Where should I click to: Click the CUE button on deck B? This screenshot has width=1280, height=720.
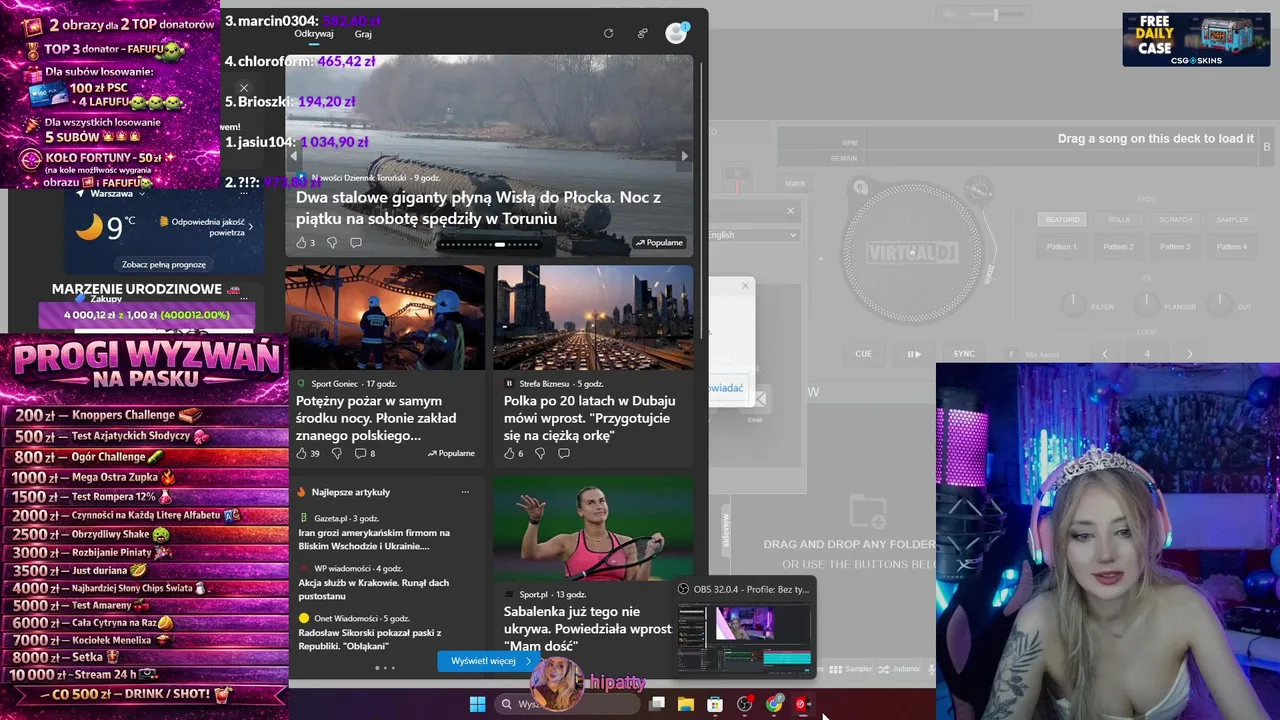tap(864, 354)
